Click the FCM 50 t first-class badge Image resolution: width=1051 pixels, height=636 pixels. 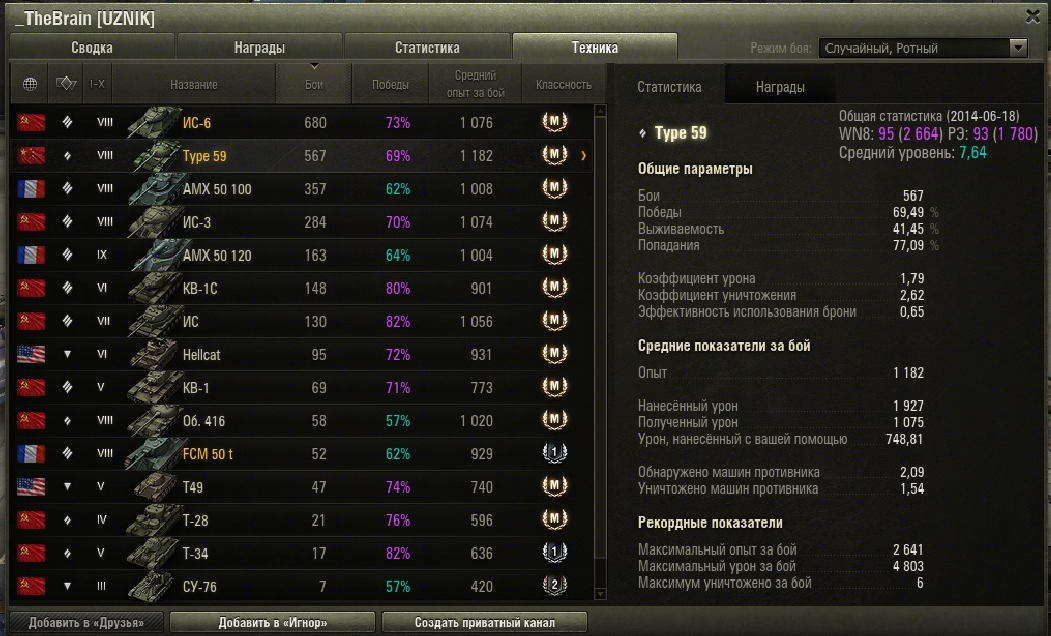click(554, 454)
